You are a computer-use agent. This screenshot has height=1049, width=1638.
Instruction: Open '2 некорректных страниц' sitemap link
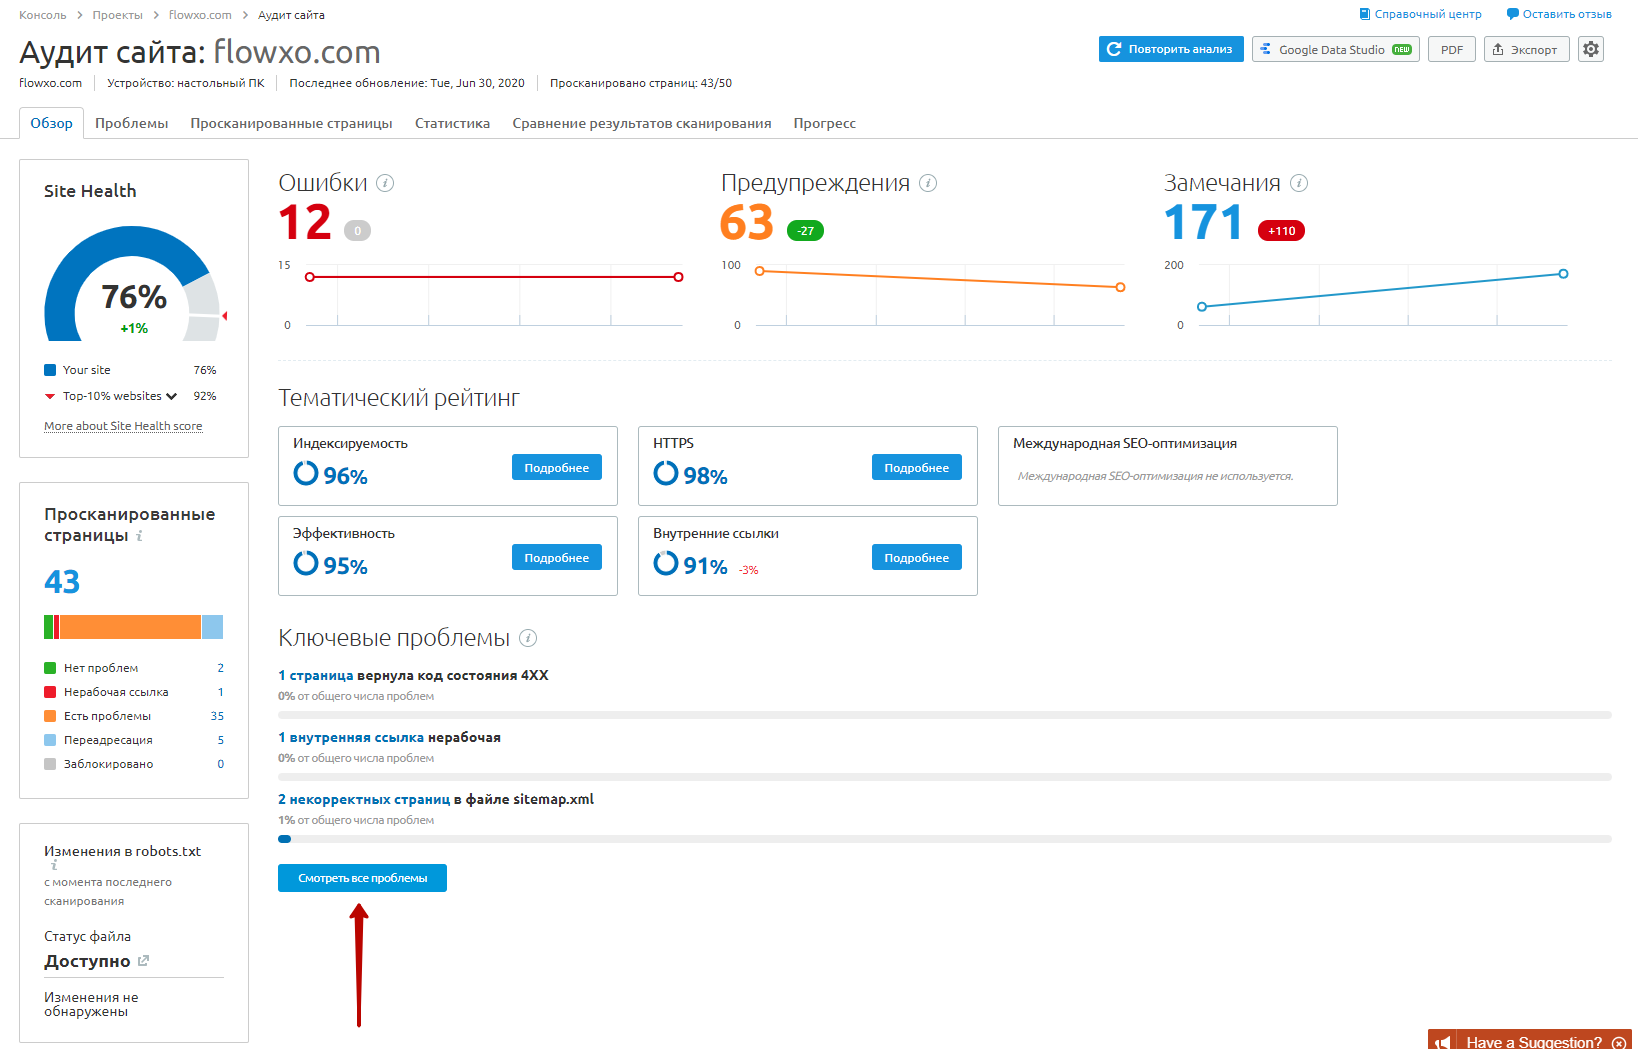pos(364,799)
